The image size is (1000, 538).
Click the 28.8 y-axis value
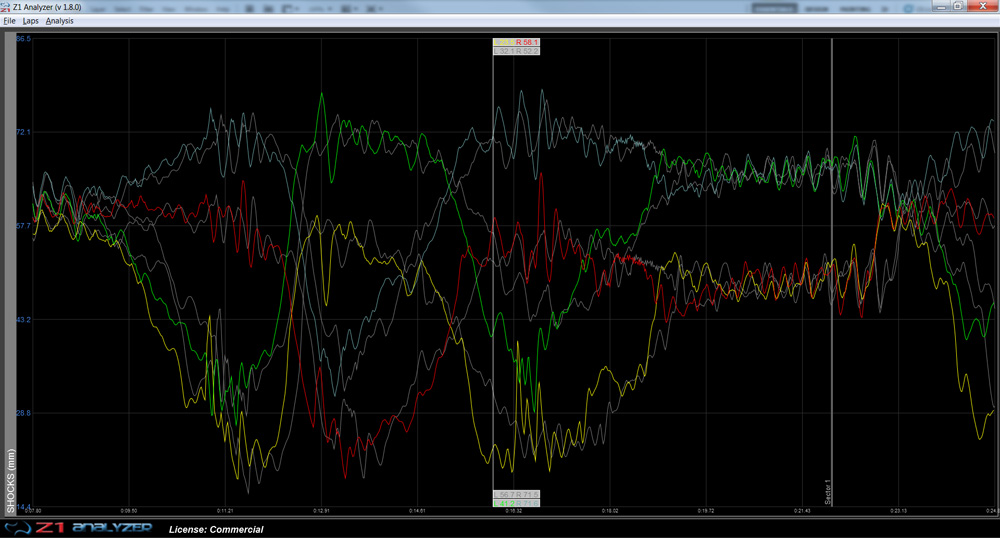point(23,413)
